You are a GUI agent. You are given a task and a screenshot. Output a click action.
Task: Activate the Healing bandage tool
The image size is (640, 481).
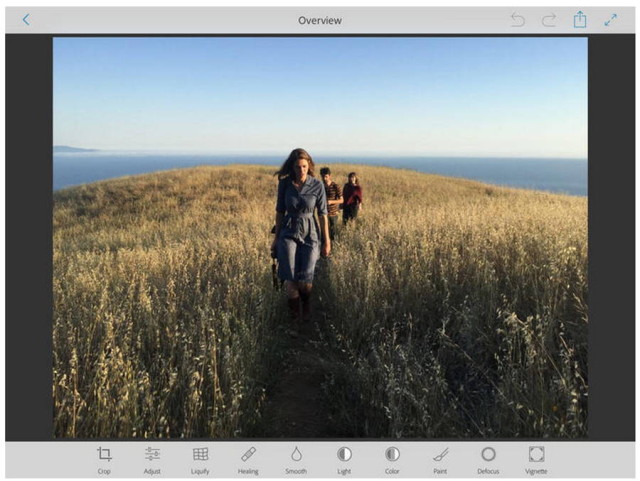pos(248,454)
